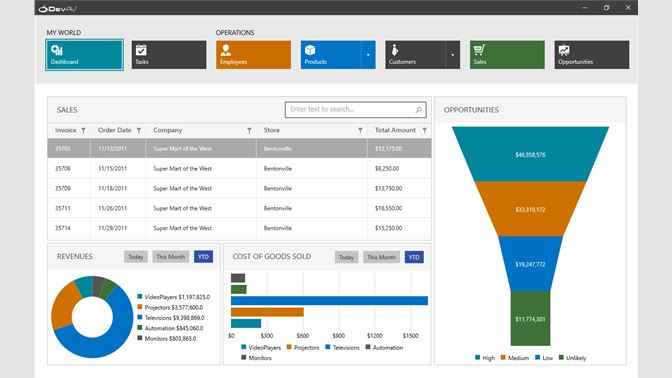The image size is (672, 378).
Task: Click the Medium legend item under funnel
Action: pos(515,358)
